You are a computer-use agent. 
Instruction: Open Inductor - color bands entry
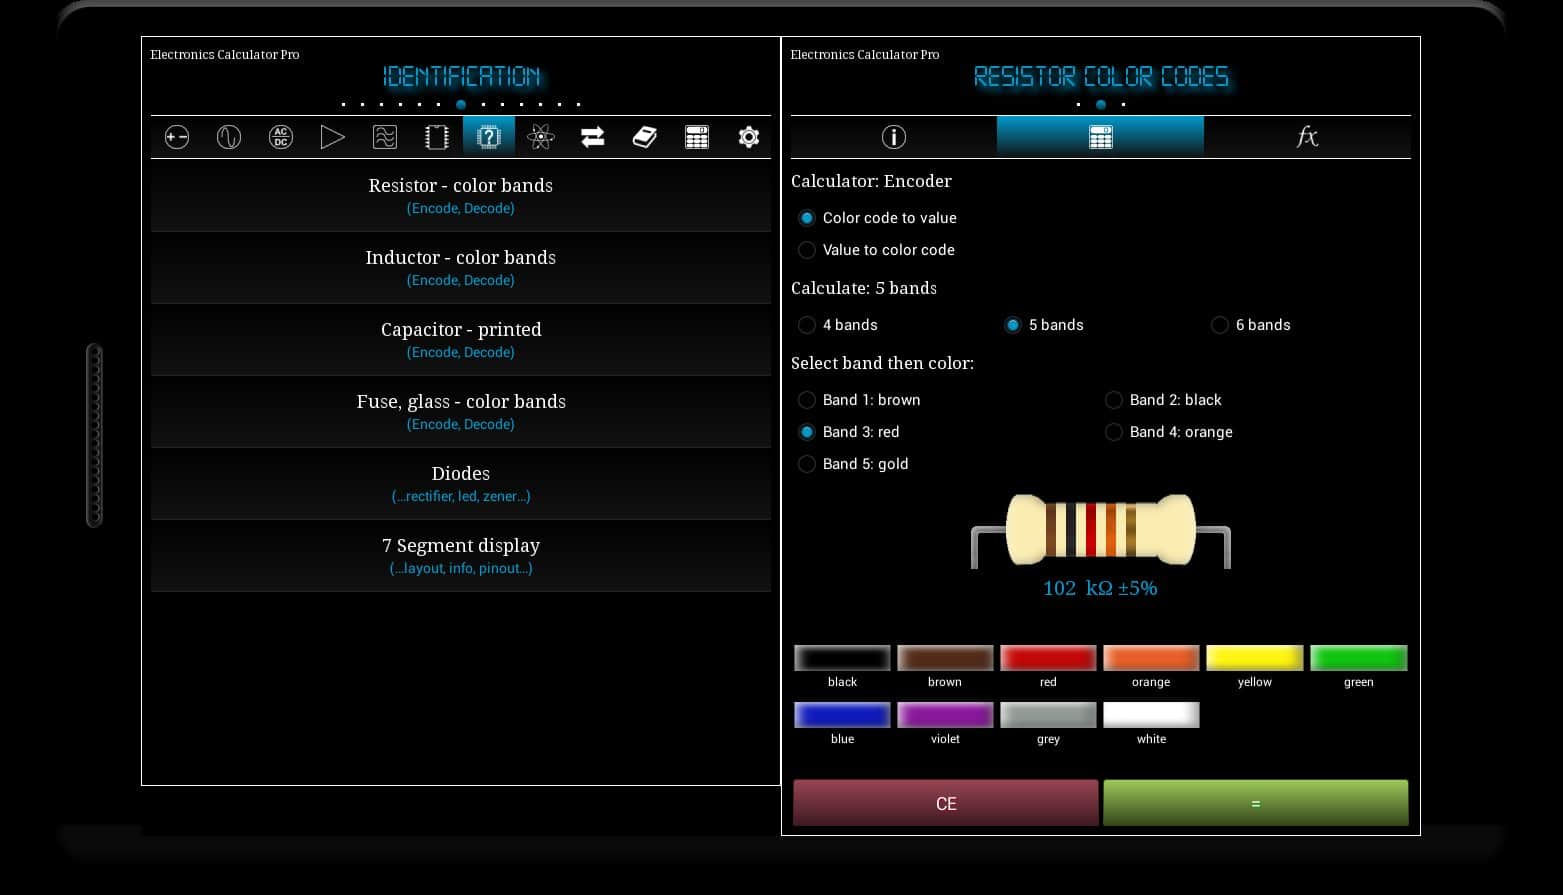[x=460, y=267]
